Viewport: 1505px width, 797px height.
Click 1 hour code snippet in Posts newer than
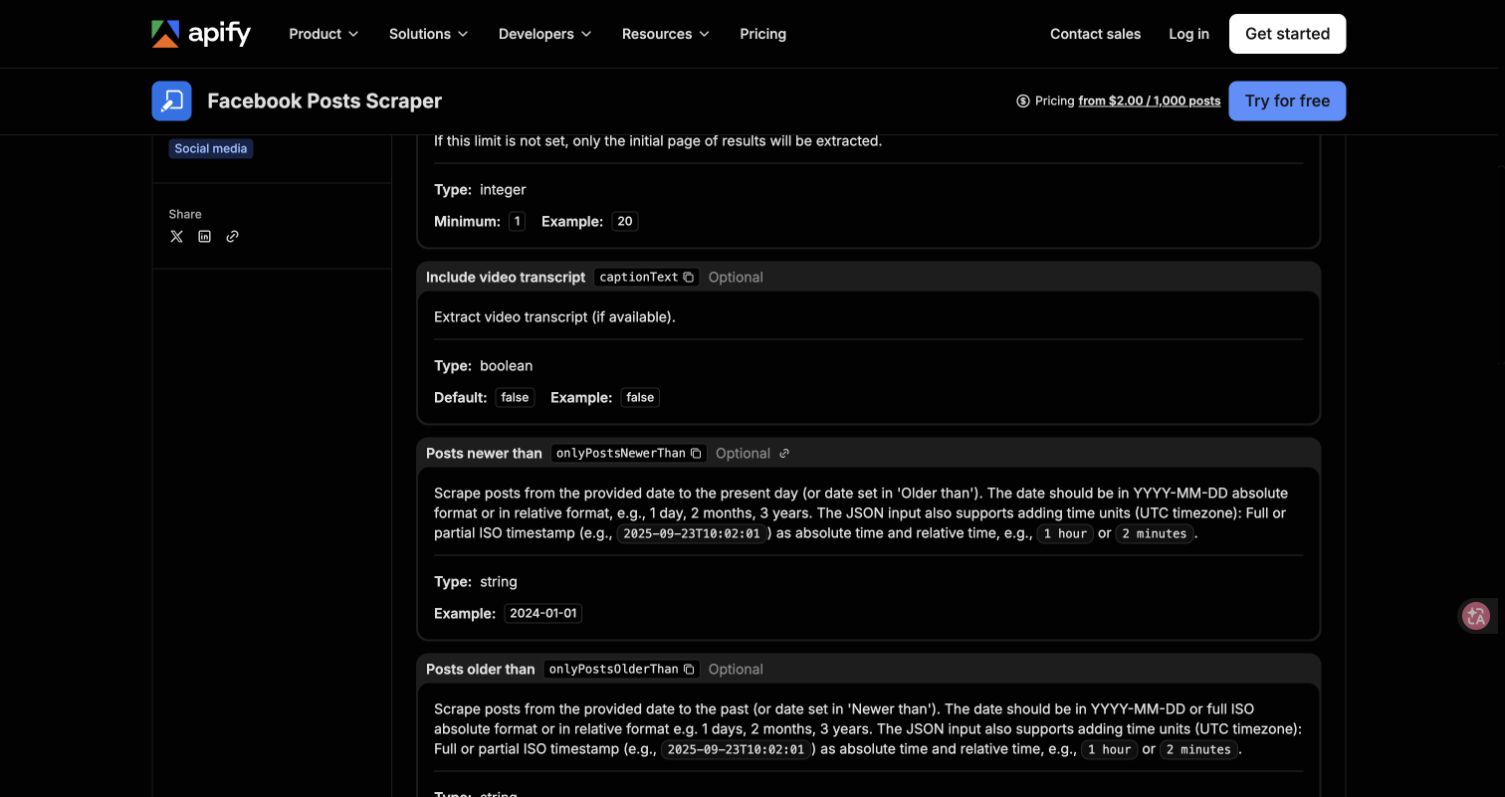tap(1065, 533)
